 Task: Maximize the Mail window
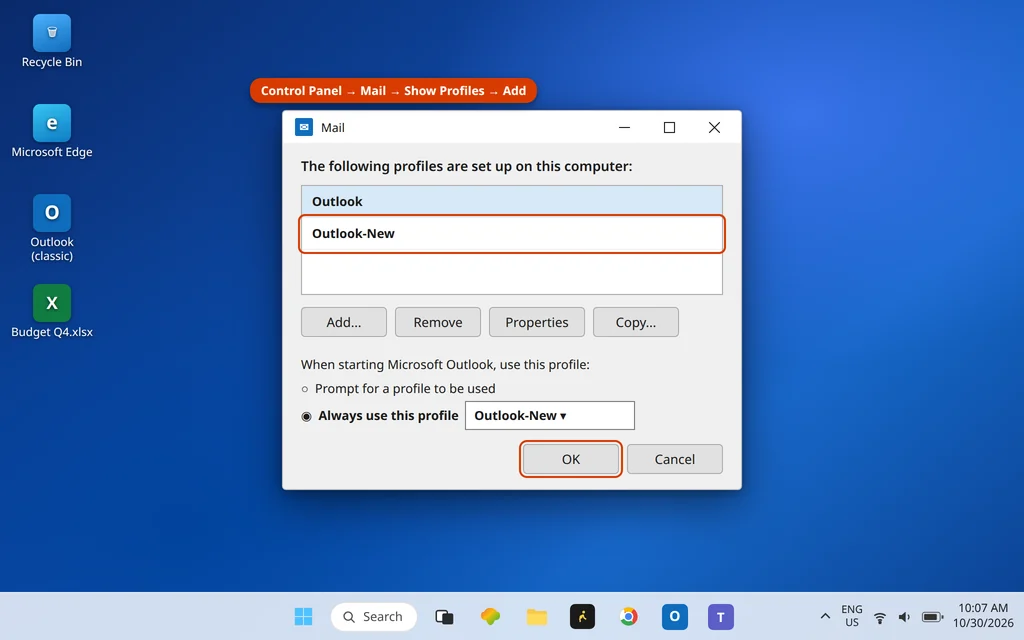coord(669,127)
